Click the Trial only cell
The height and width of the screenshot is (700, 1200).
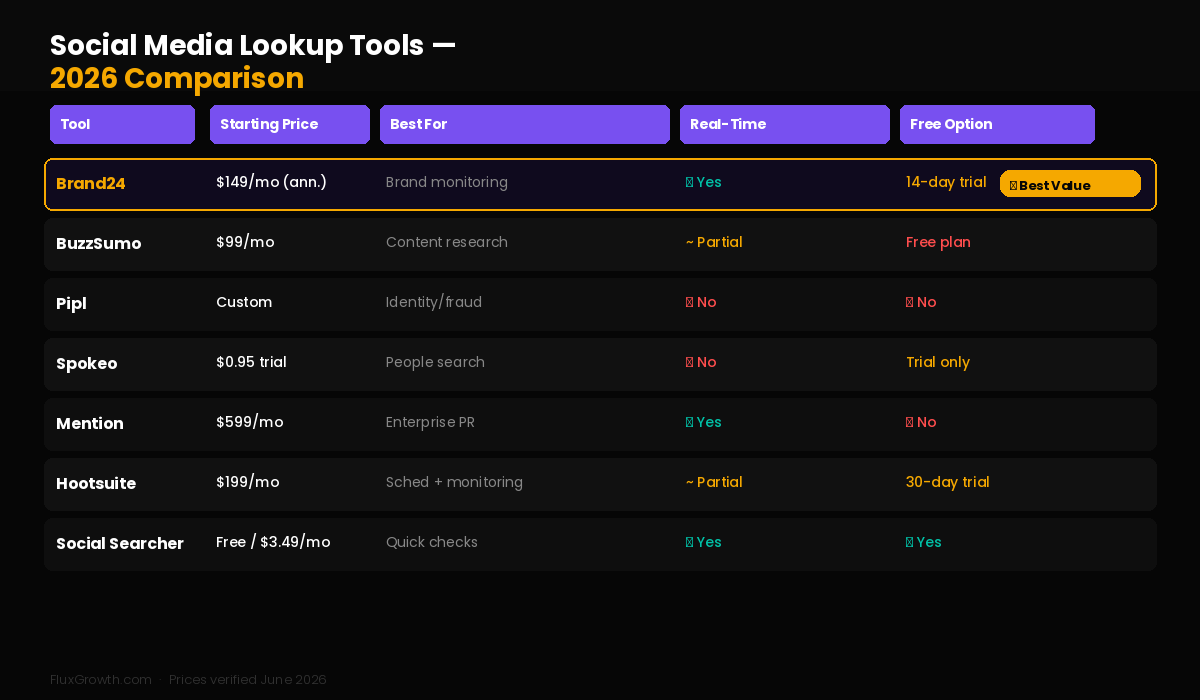938,362
